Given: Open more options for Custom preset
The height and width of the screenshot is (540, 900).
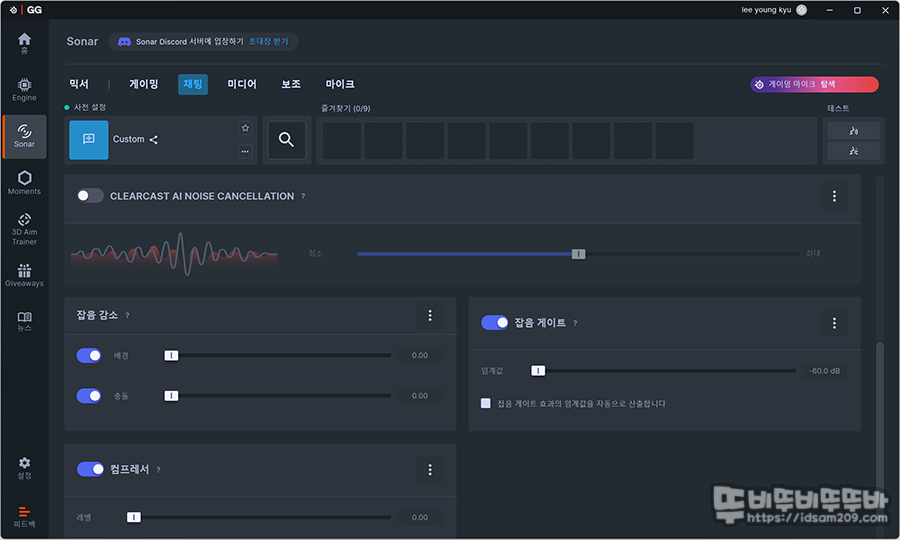Looking at the screenshot, I should [245, 151].
